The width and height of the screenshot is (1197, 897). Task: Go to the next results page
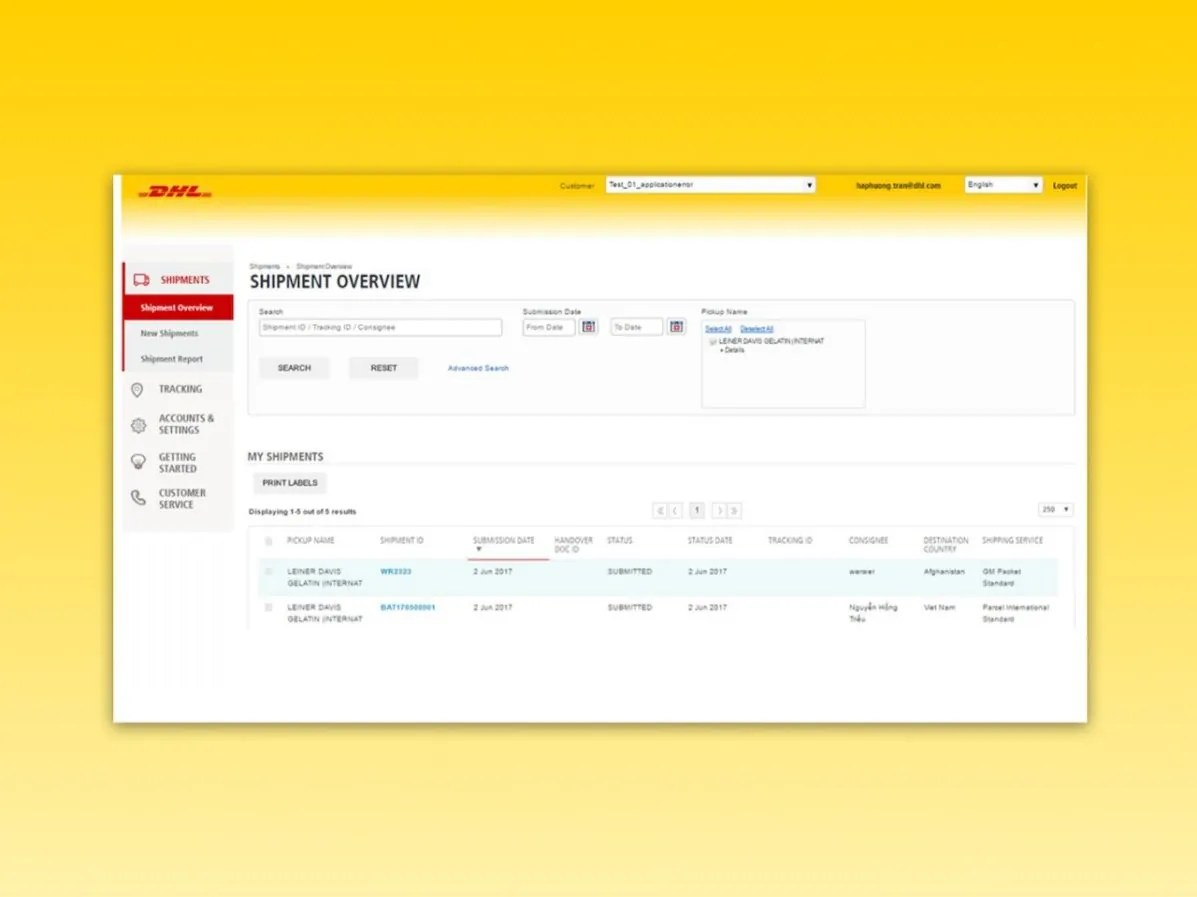click(x=718, y=510)
